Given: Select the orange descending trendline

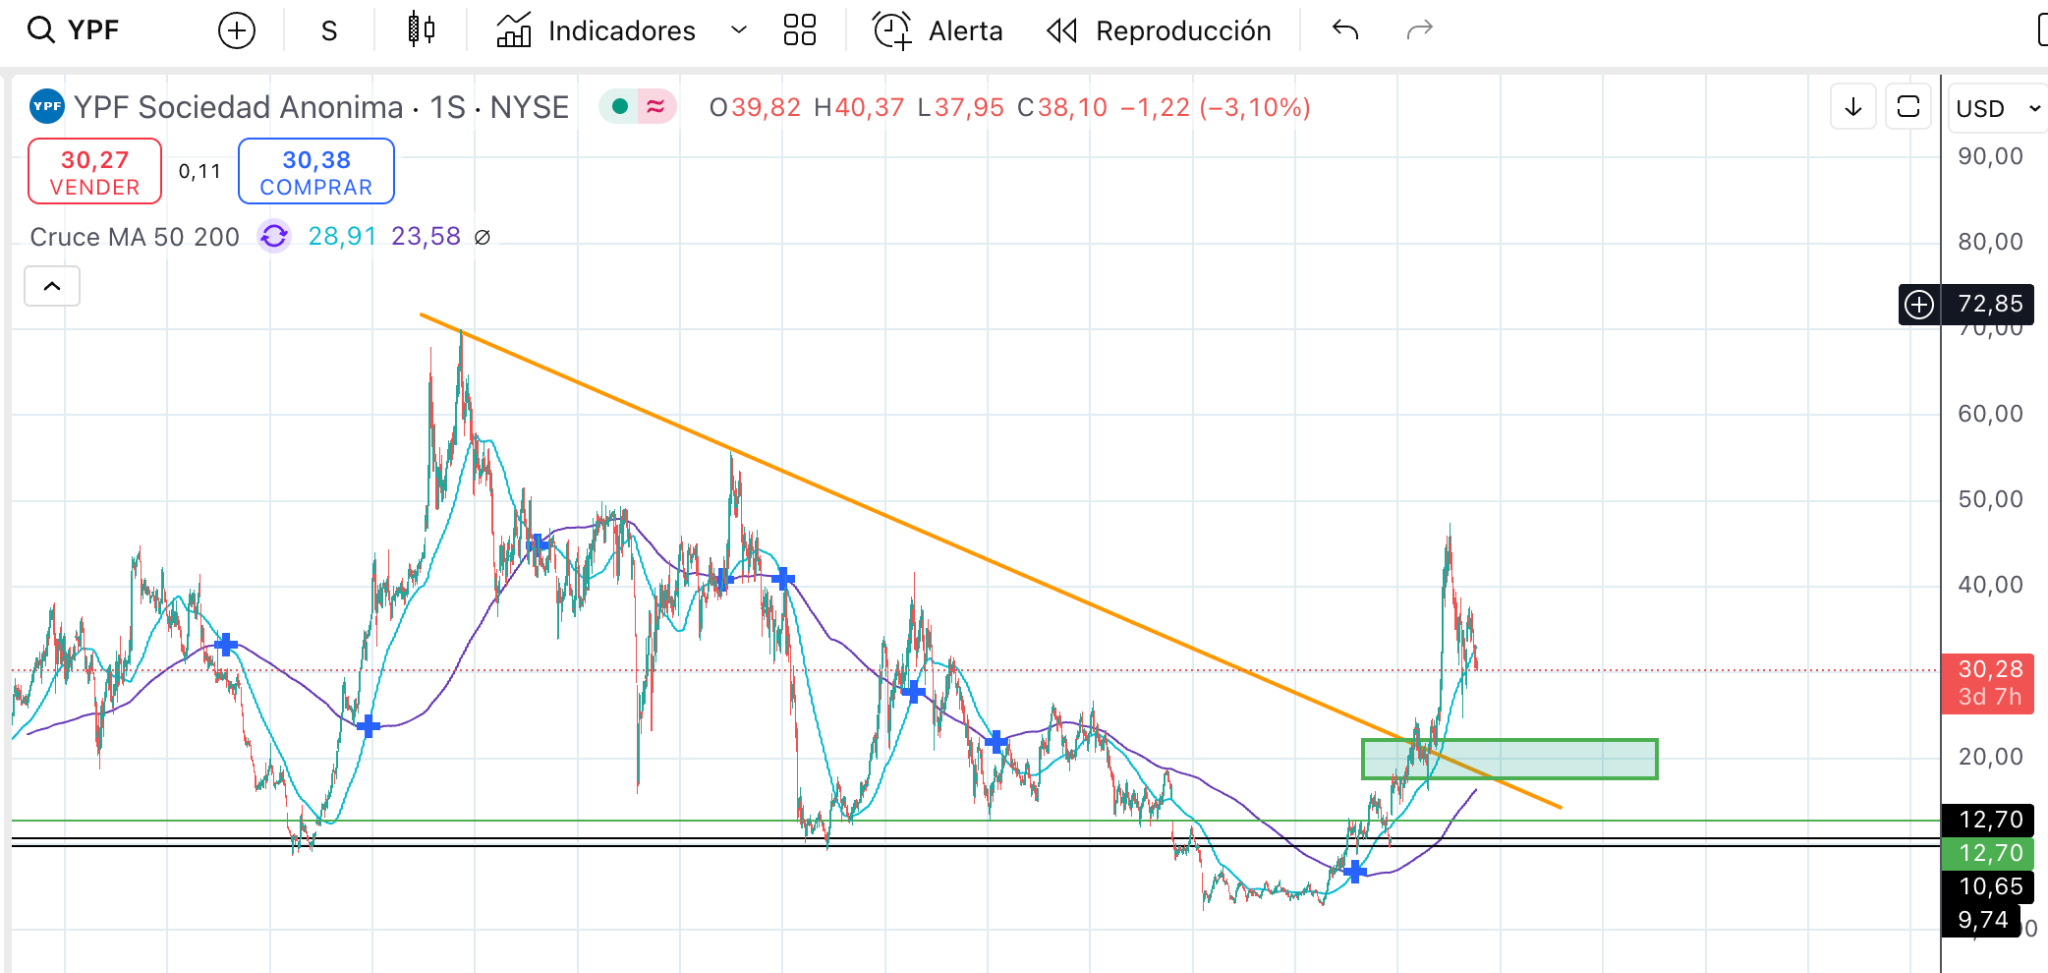Looking at the screenshot, I should point(990,560).
